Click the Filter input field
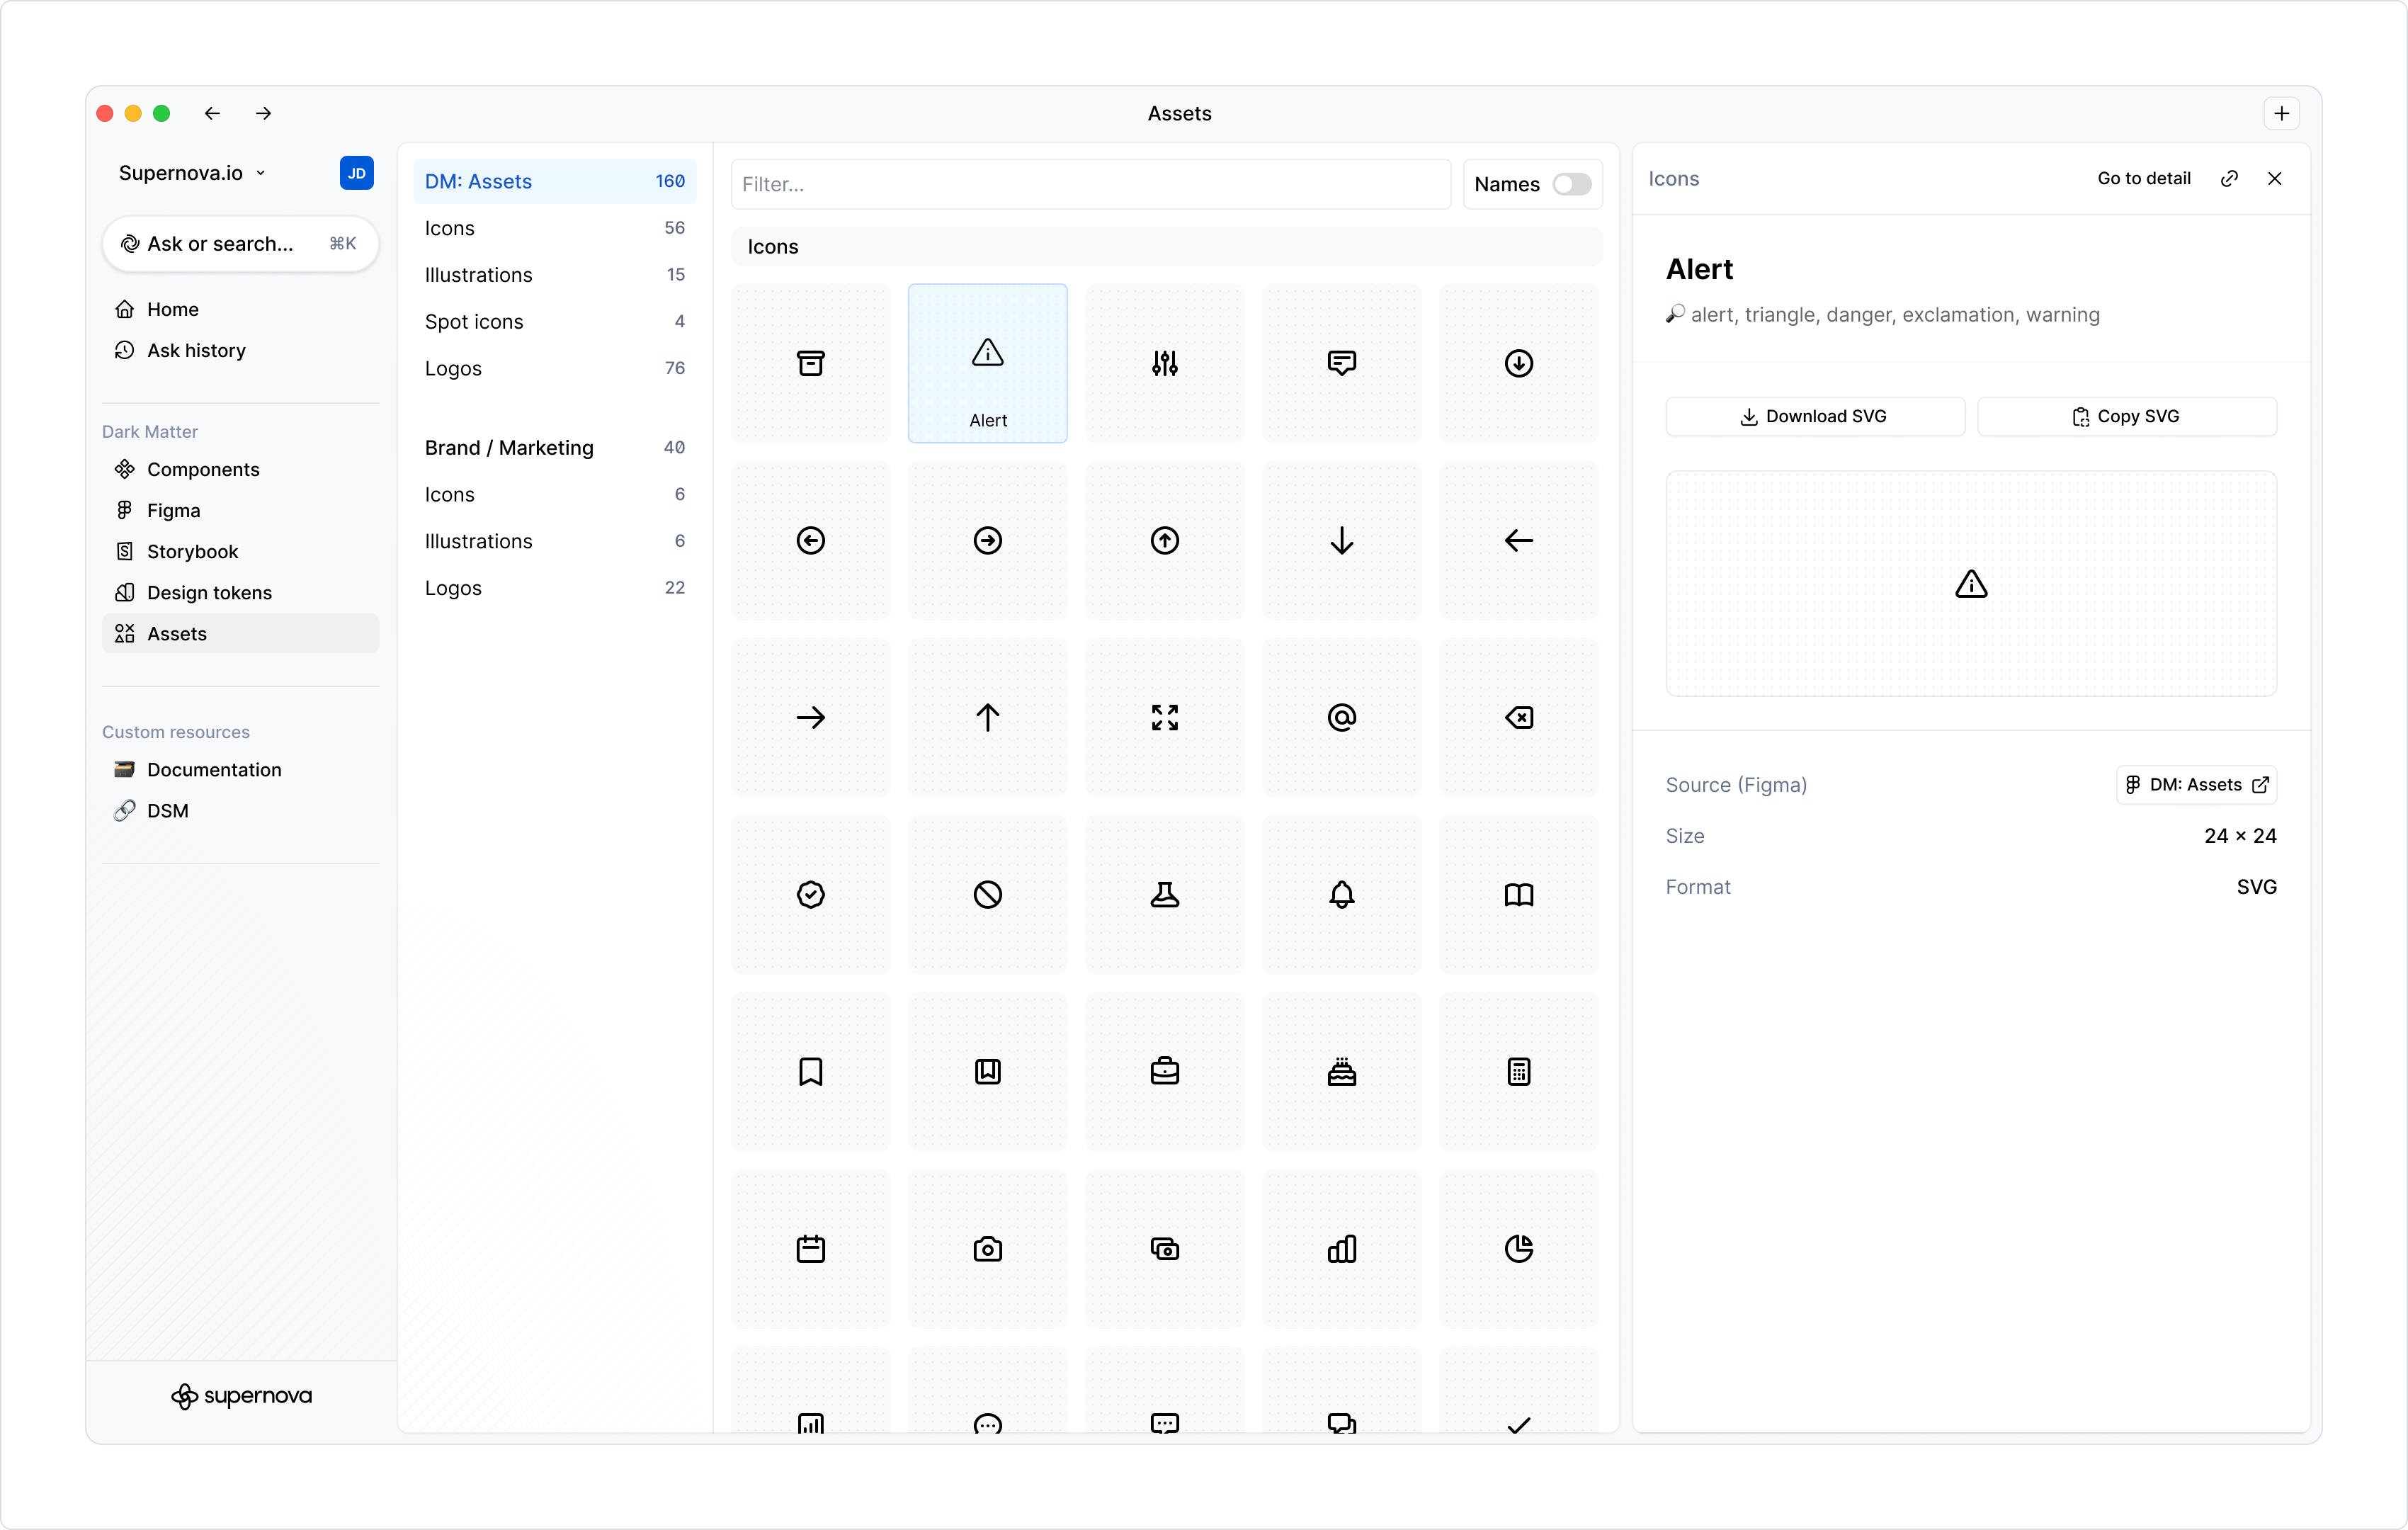This screenshot has width=2408, height=1530. pyautogui.click(x=1090, y=184)
